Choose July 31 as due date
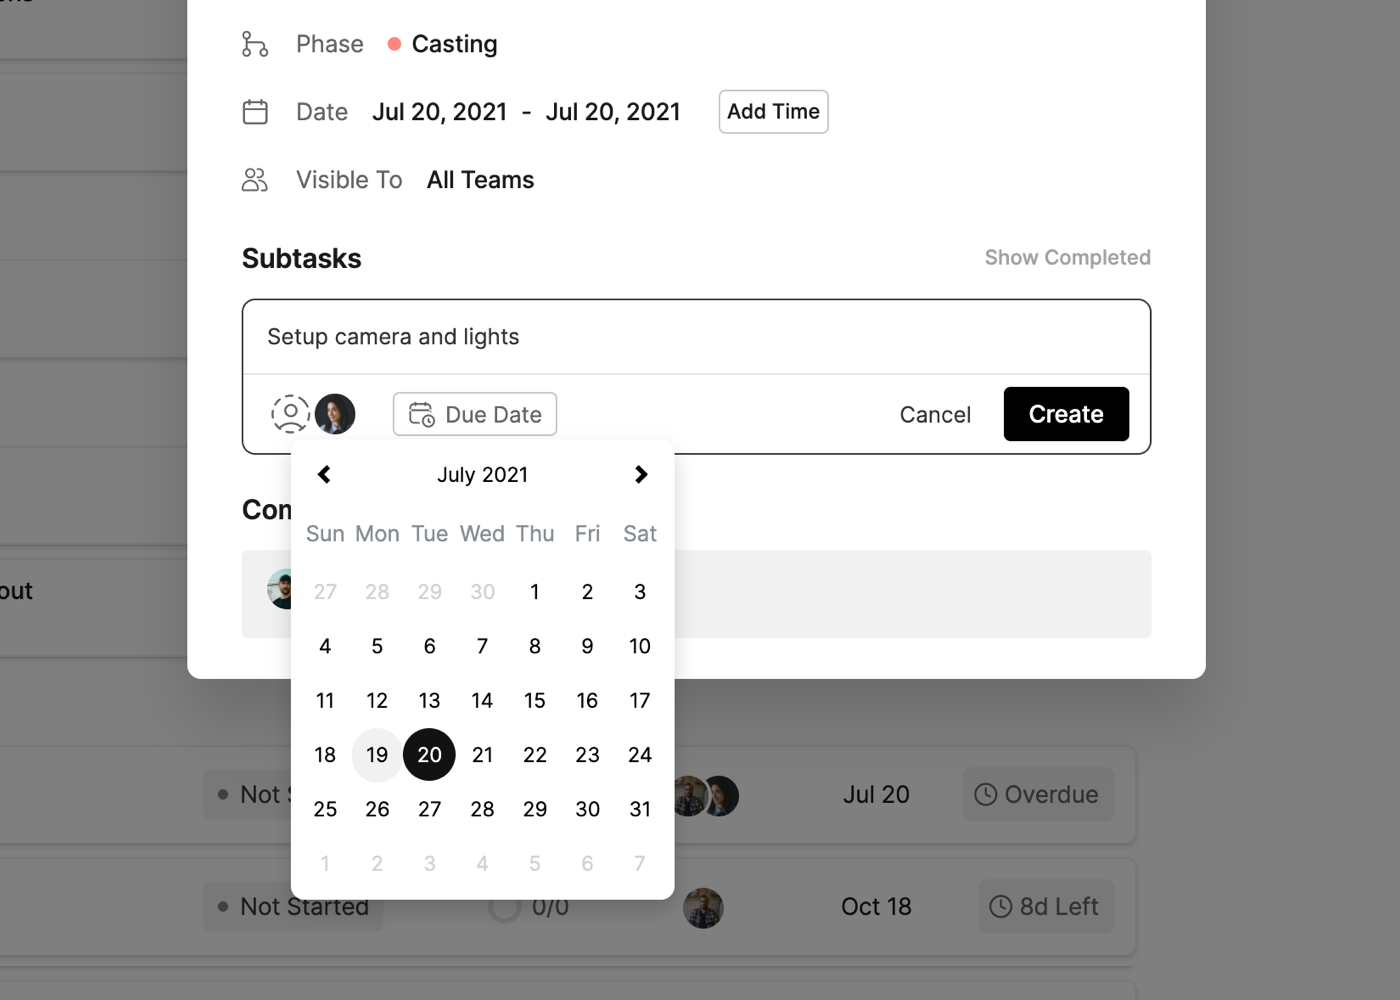Viewport: 1400px width, 1000px height. click(640, 809)
